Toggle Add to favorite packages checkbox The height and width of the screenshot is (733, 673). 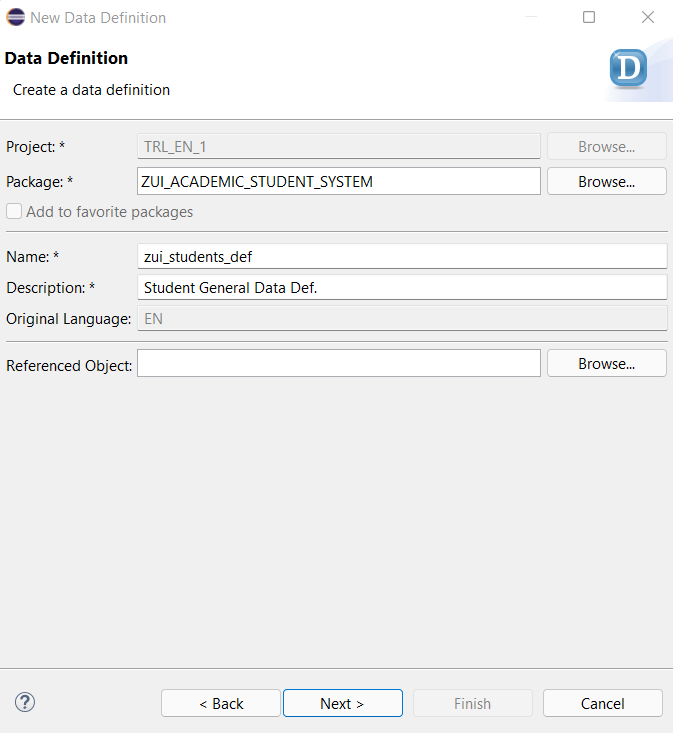14,211
